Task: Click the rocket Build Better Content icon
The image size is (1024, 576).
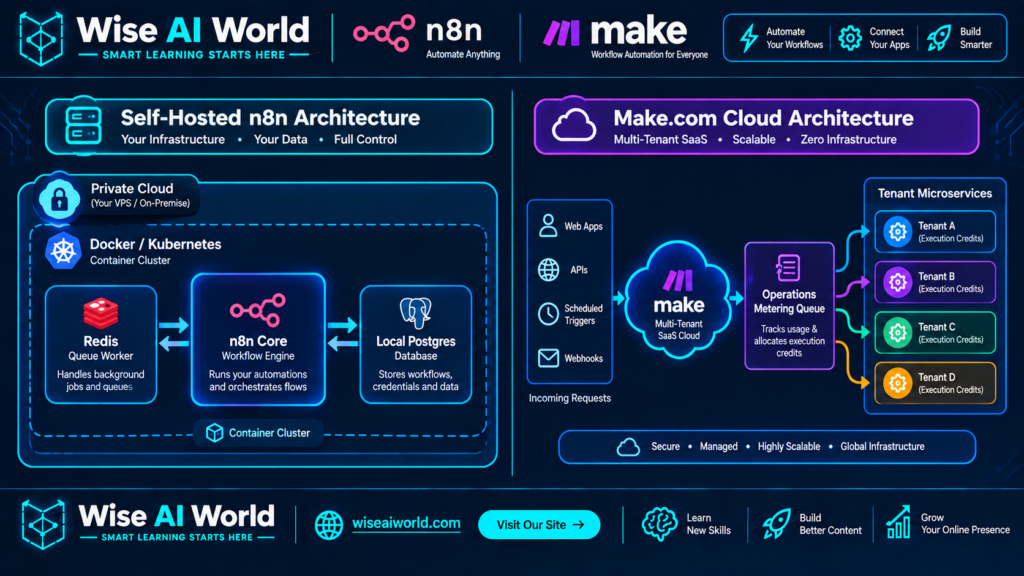Action: coord(776,524)
